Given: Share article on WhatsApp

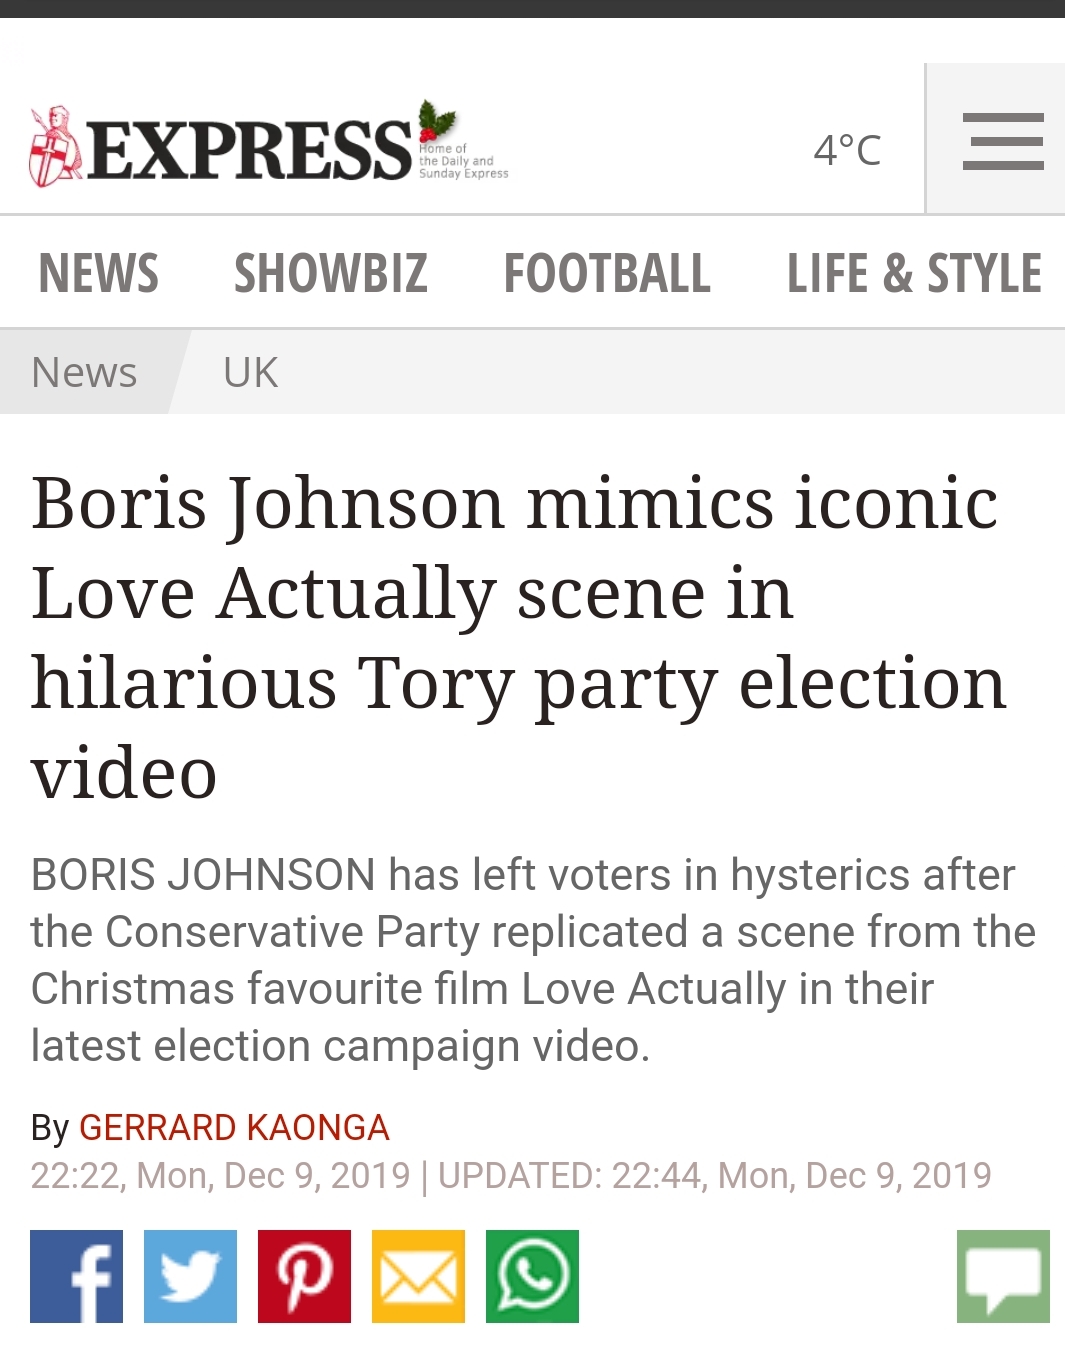Looking at the screenshot, I should [533, 1276].
